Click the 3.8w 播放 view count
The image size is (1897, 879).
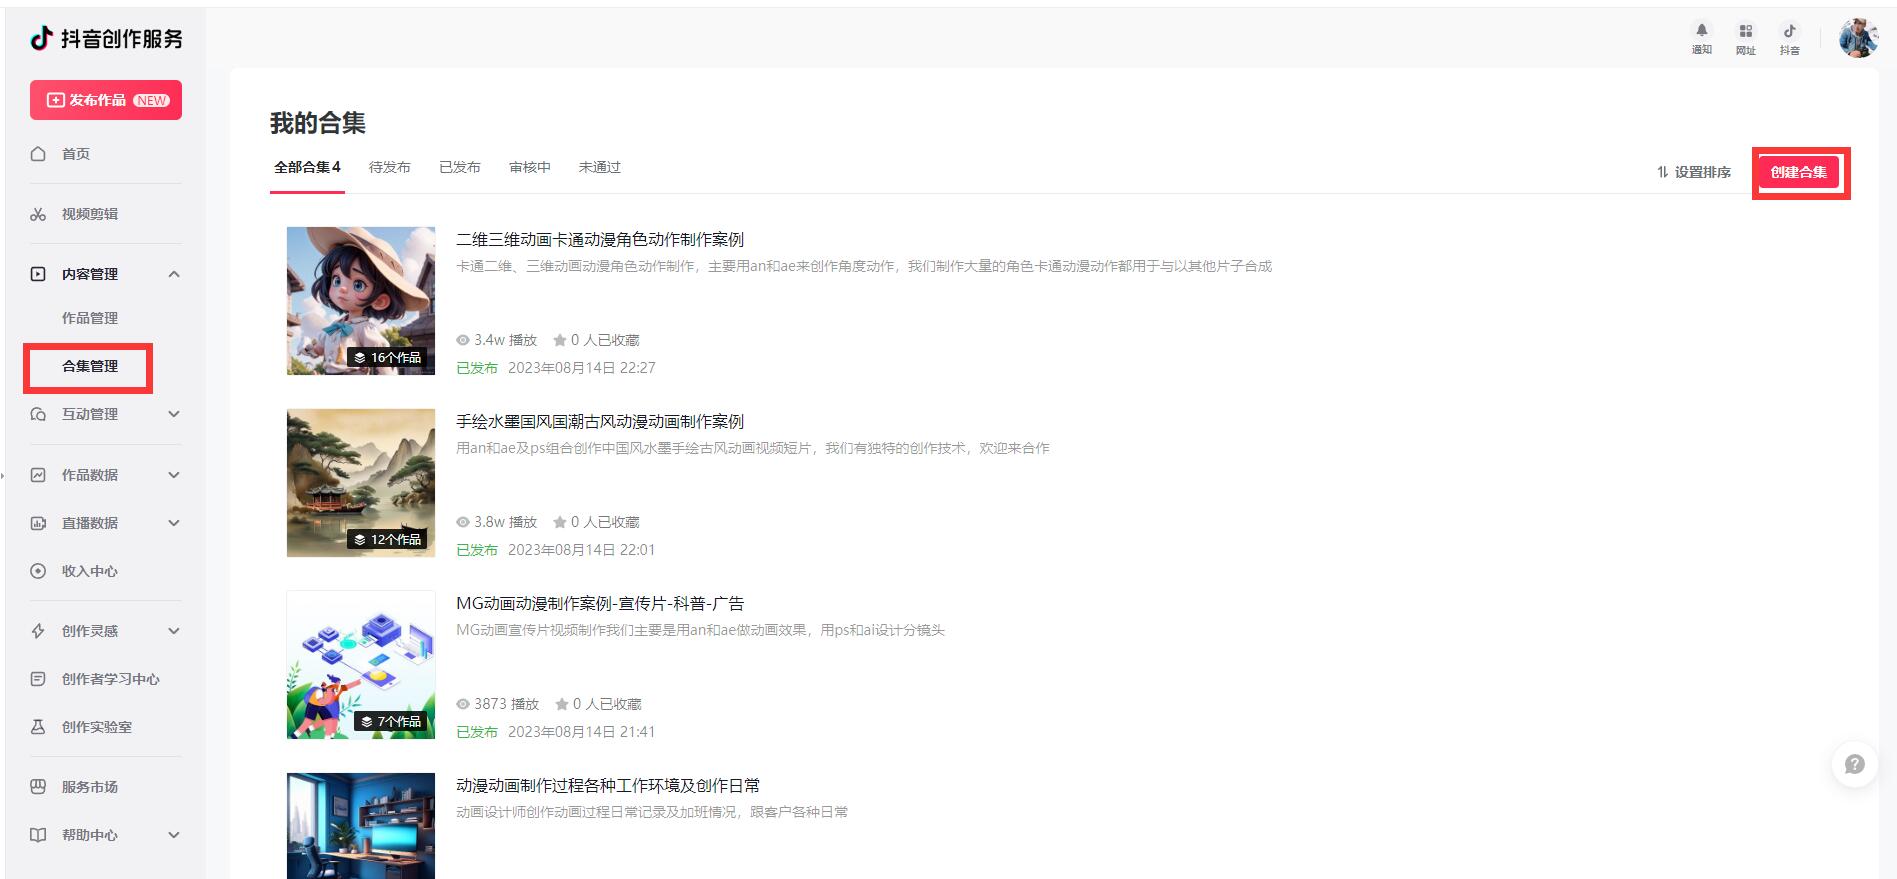click(x=497, y=522)
